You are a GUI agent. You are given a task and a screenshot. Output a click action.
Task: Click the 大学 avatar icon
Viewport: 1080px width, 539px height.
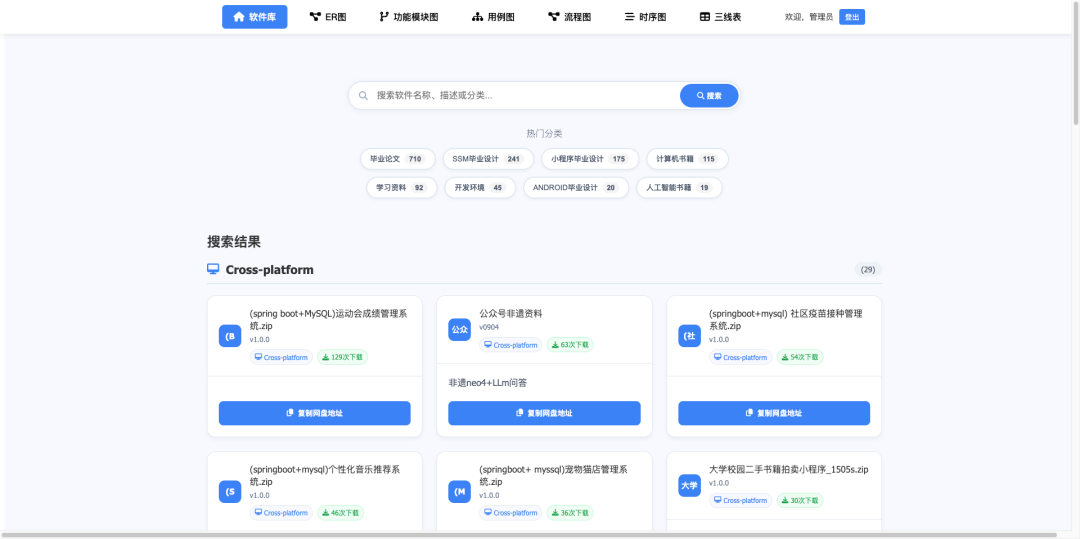point(689,485)
